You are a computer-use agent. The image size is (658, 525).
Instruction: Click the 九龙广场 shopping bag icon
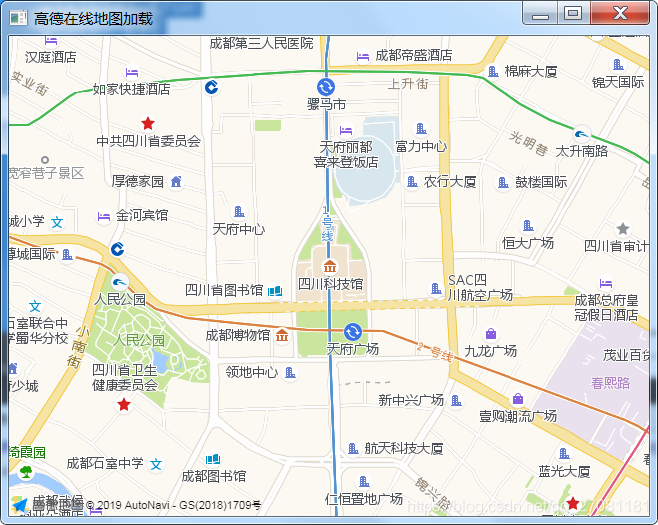pos(491,334)
